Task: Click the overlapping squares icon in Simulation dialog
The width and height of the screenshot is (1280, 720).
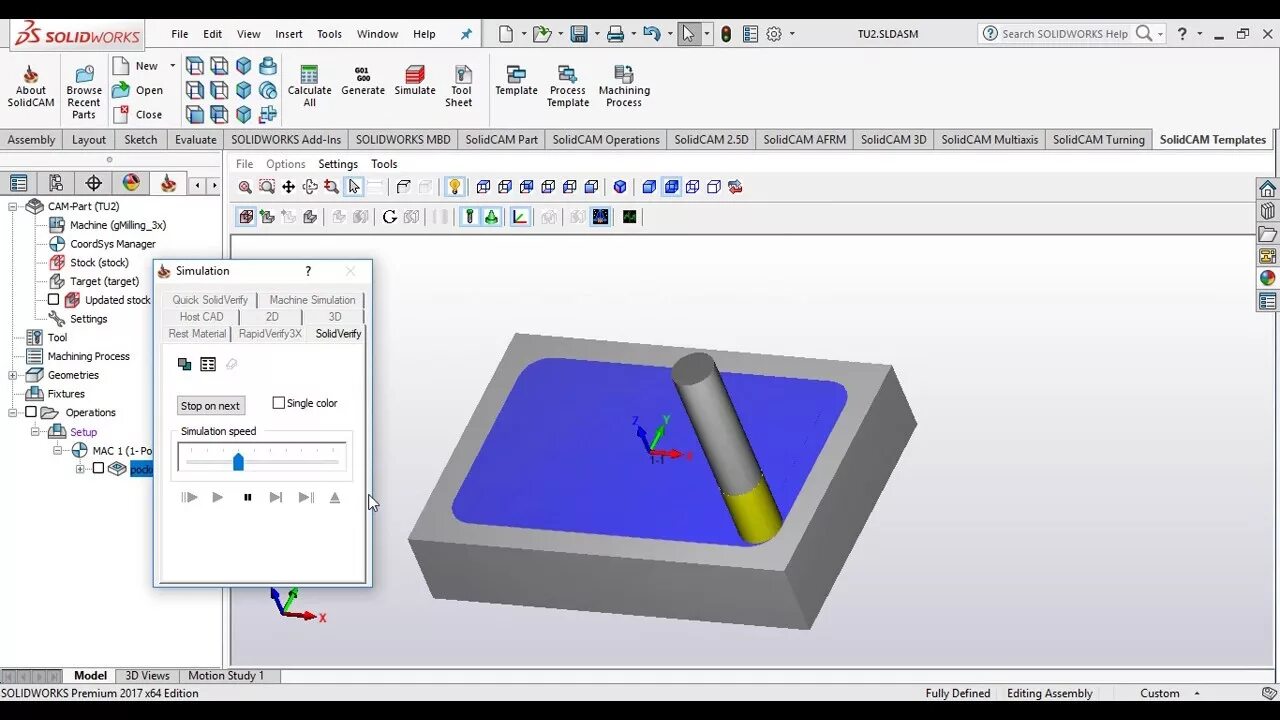Action: pyautogui.click(x=184, y=364)
